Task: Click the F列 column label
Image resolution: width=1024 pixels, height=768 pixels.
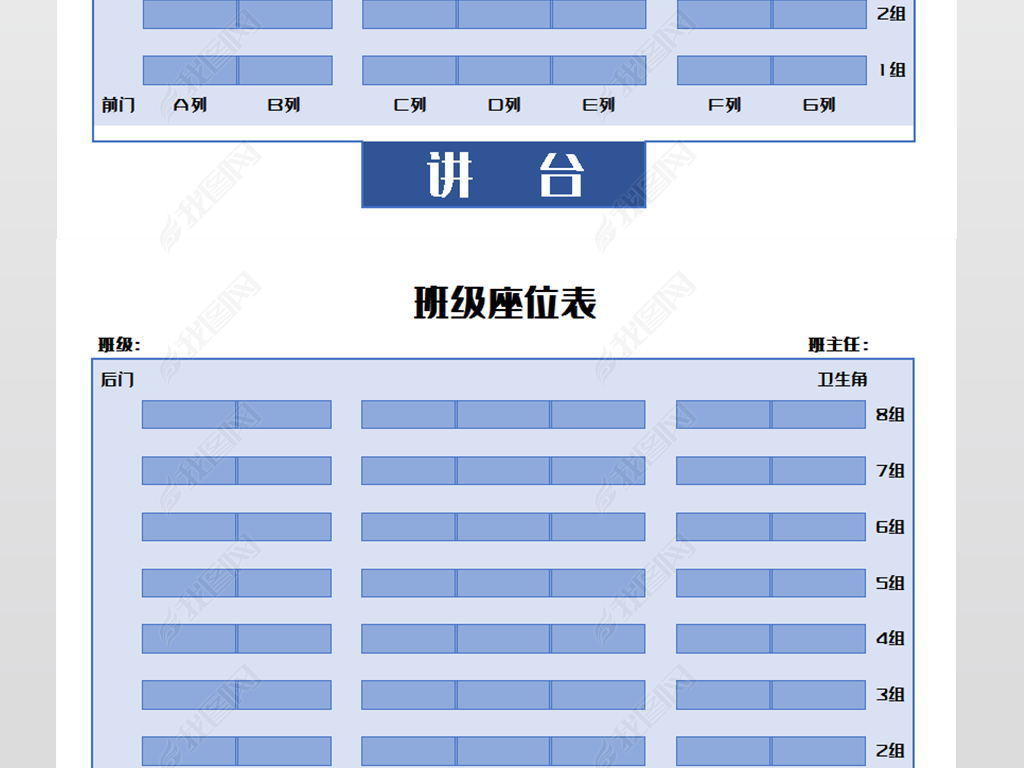Action: coord(724,105)
